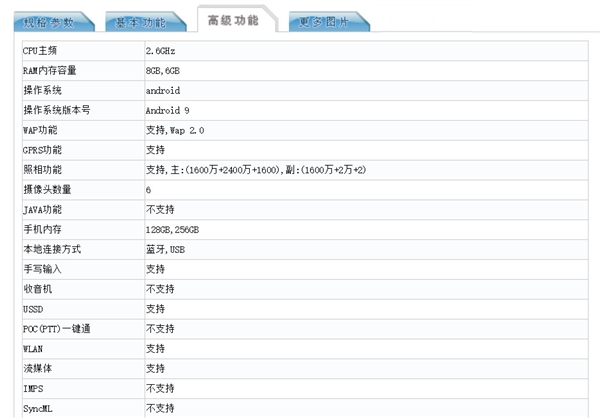The height and width of the screenshot is (418, 600).
Task: Click the POC(PTT)一键通 row label
Action: pos(54,328)
